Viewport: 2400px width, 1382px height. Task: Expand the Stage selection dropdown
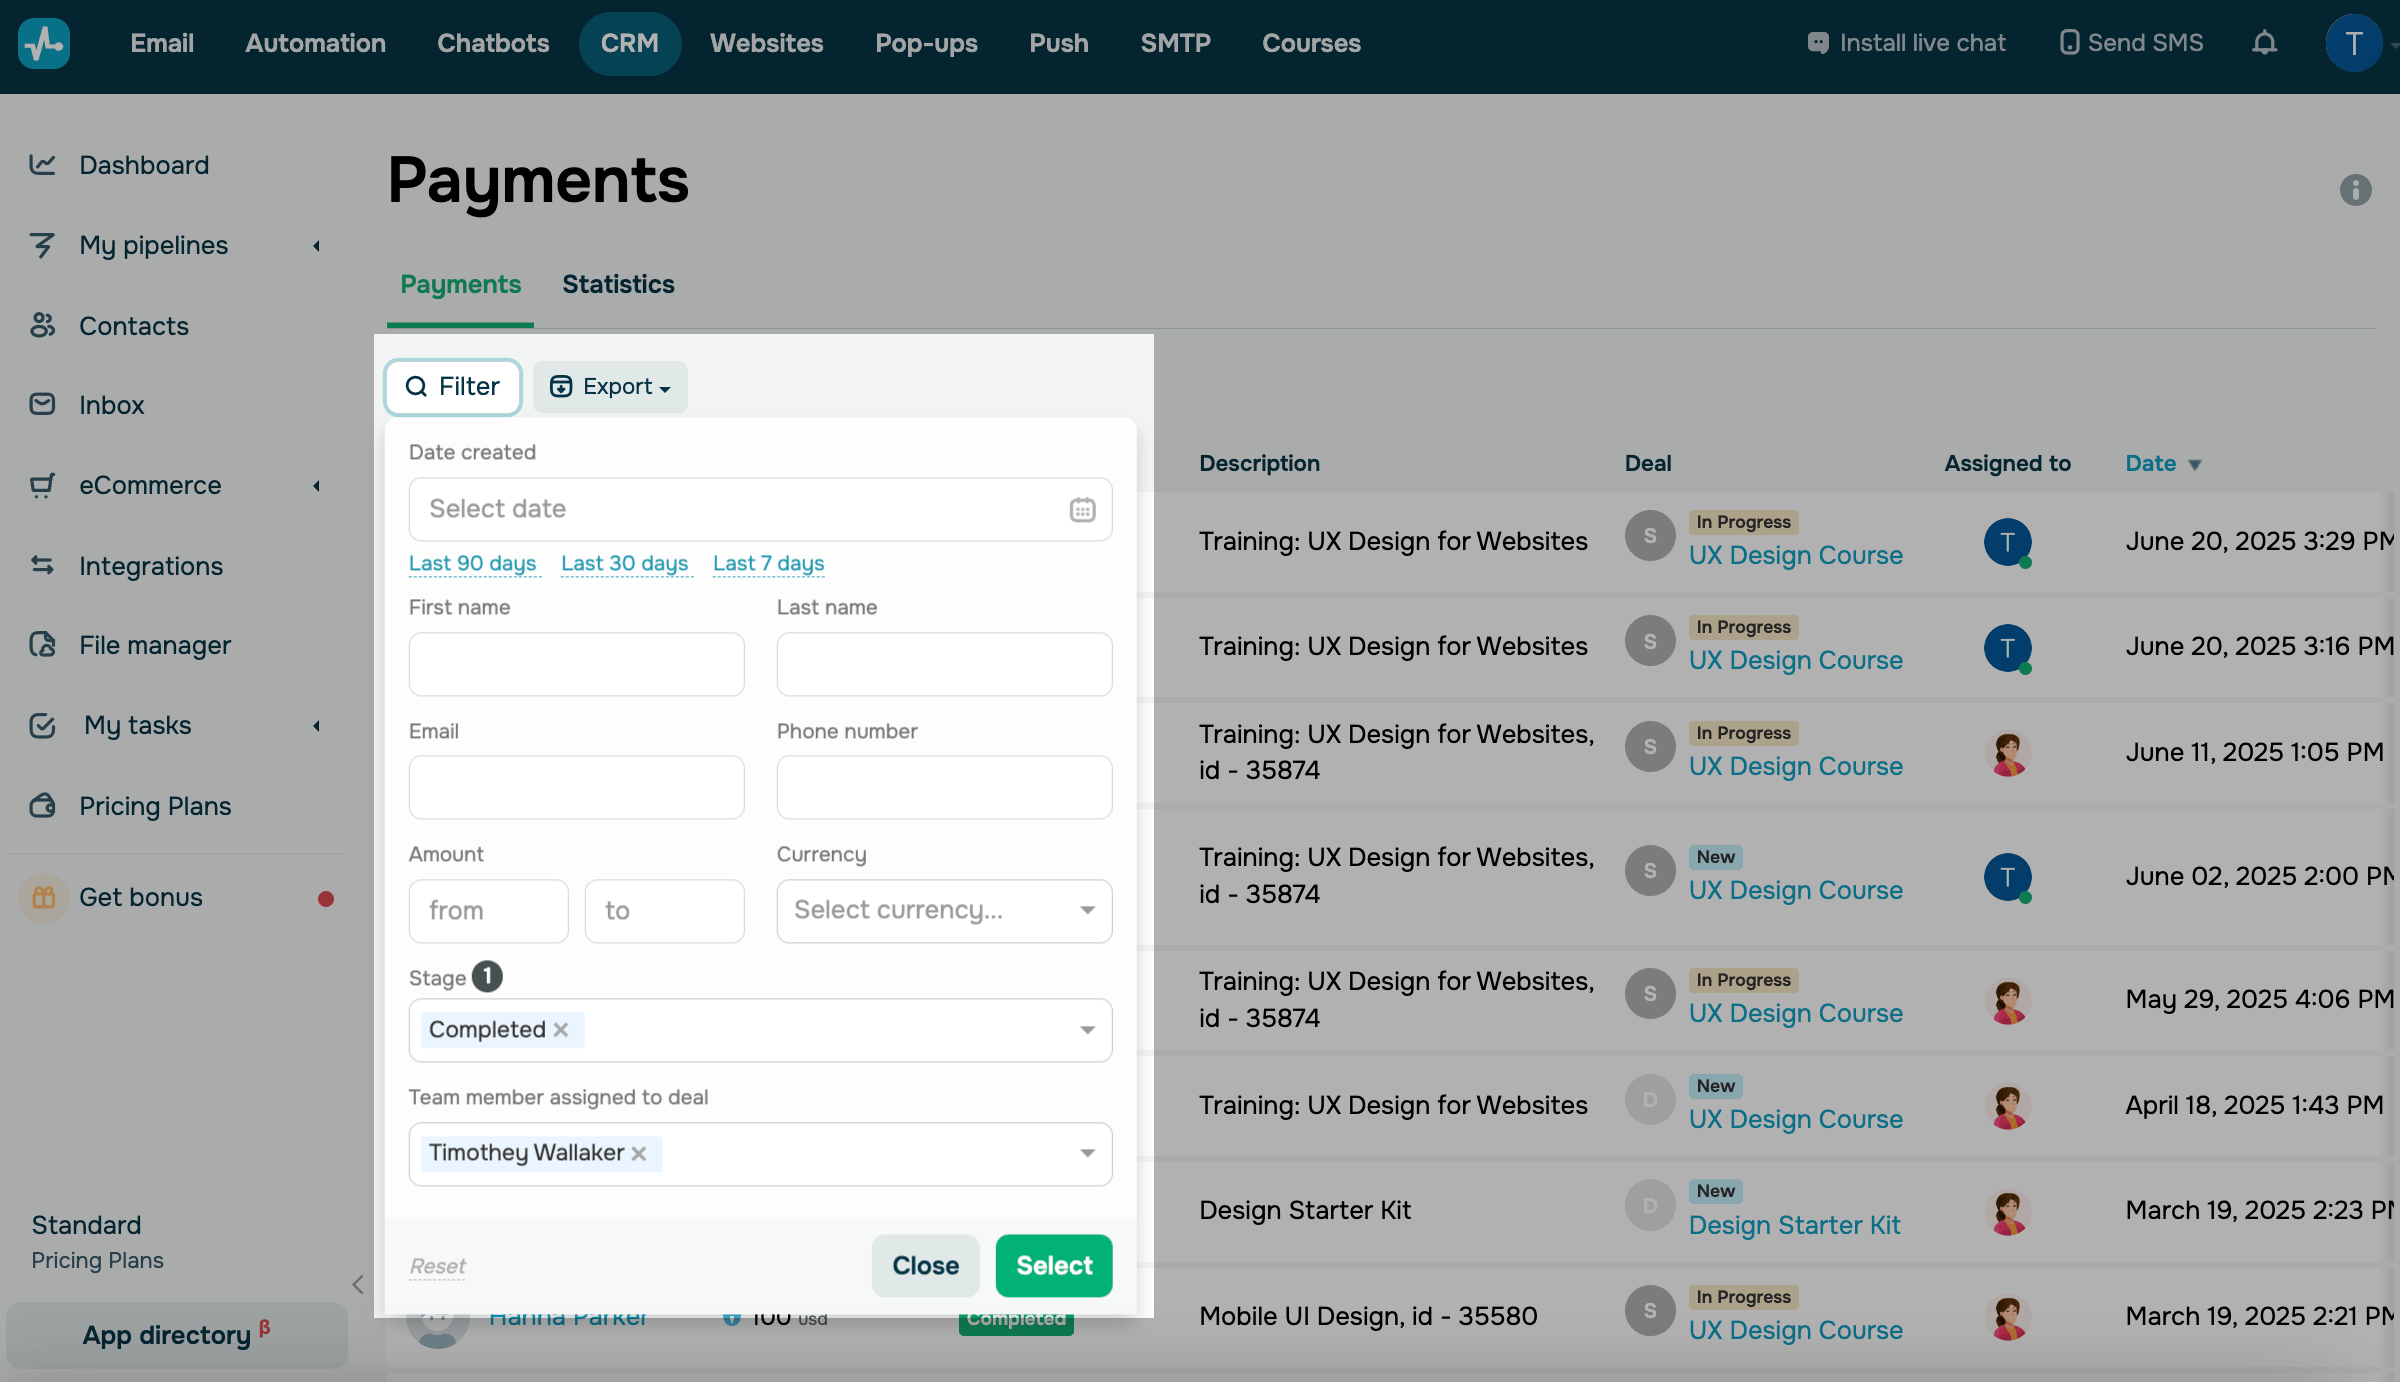pyautogui.click(x=1087, y=1030)
